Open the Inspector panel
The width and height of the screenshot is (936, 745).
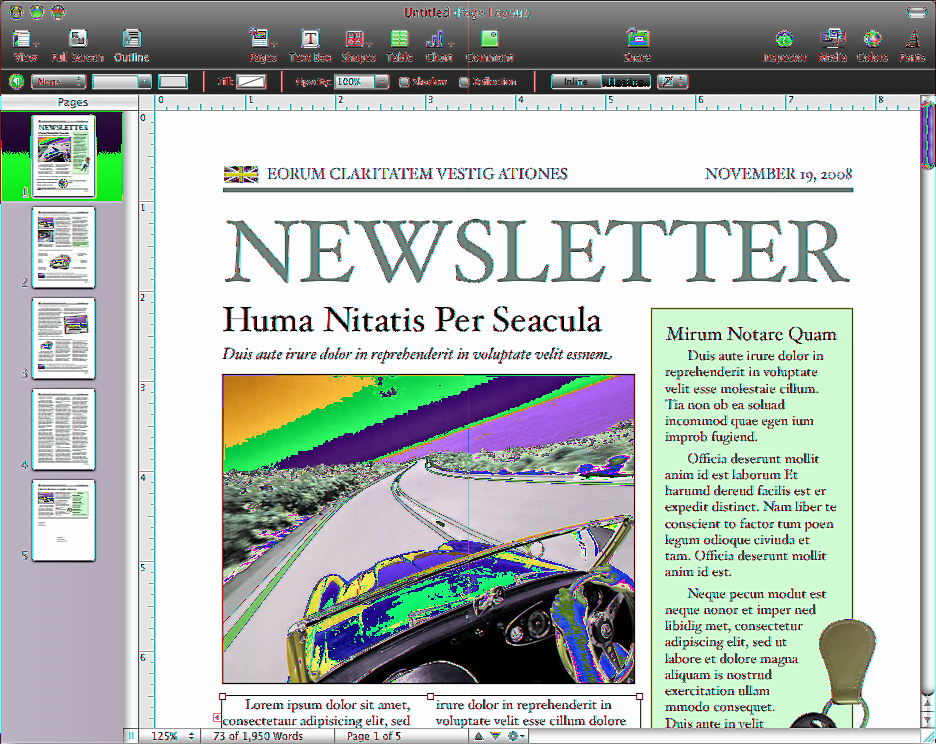pos(784,45)
